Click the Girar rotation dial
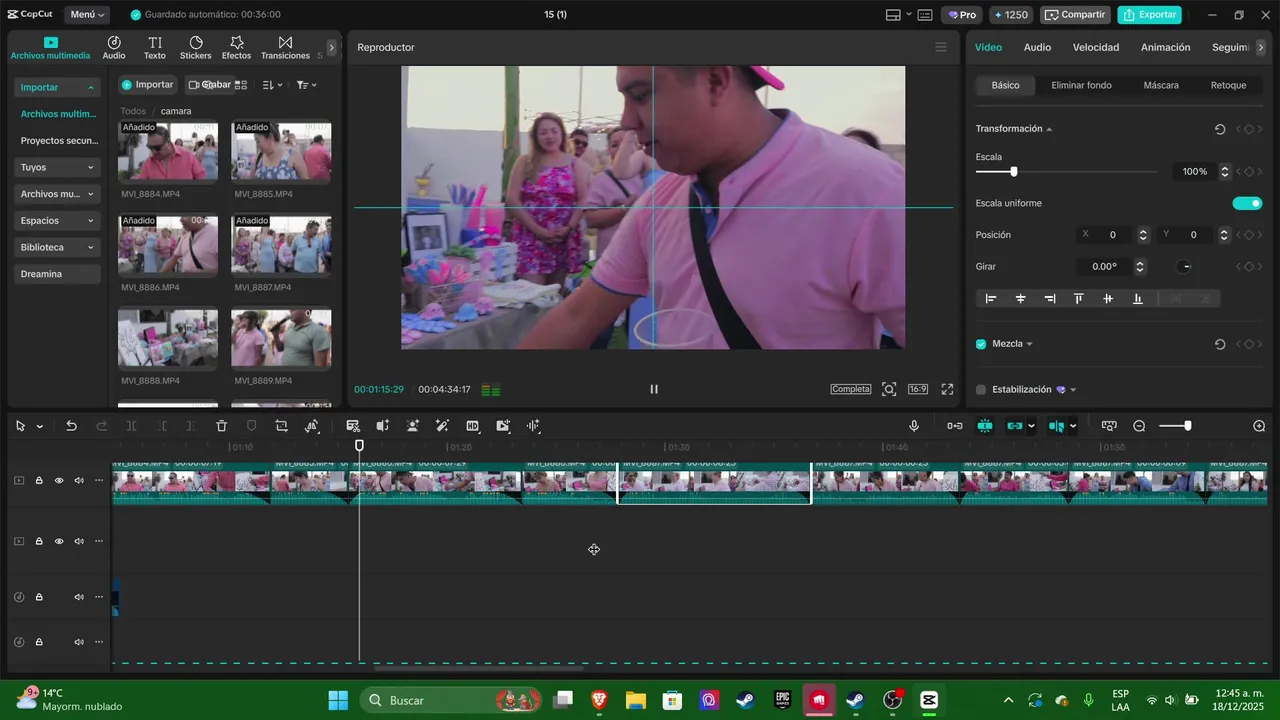The image size is (1280, 720). tap(1185, 267)
